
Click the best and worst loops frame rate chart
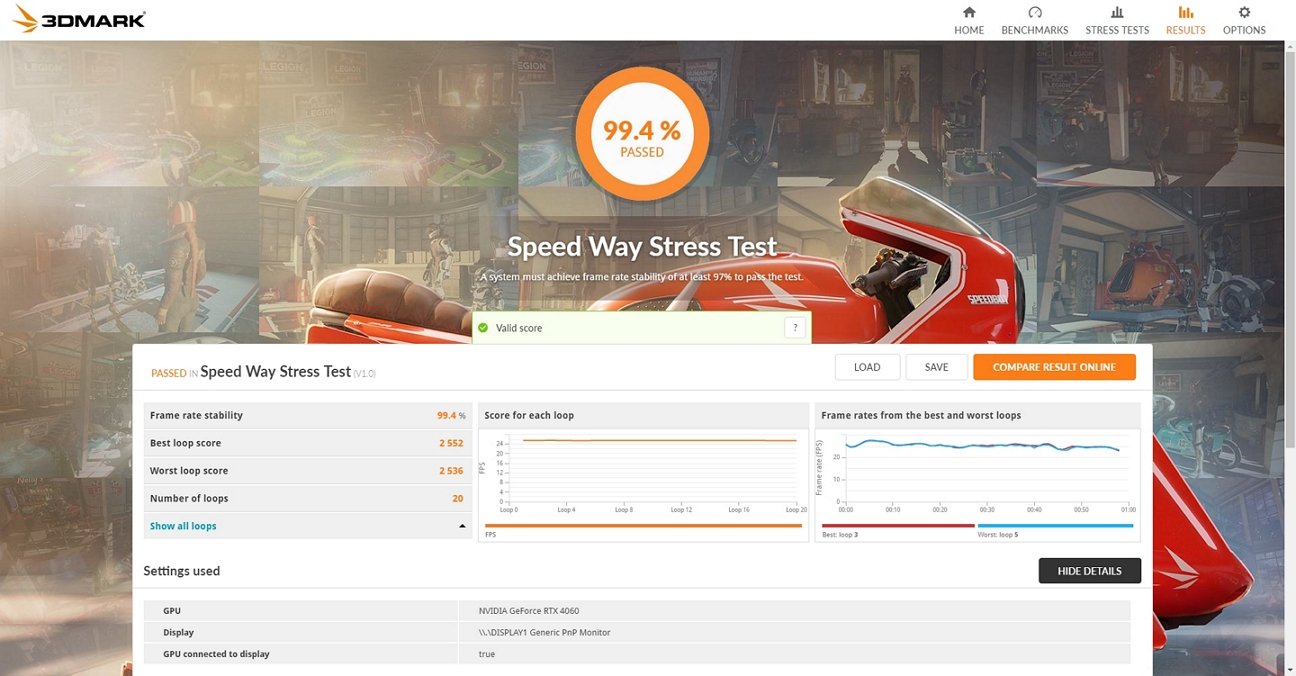click(x=978, y=485)
